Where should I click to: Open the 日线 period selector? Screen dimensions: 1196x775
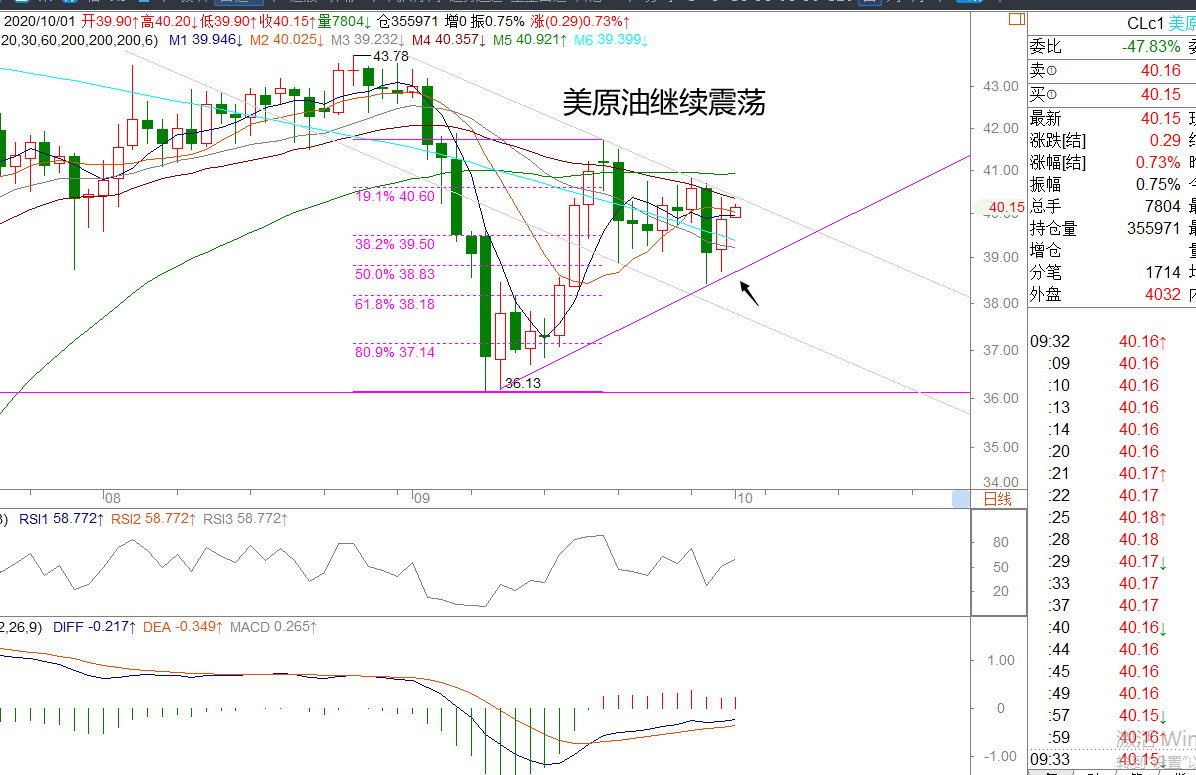click(x=998, y=499)
